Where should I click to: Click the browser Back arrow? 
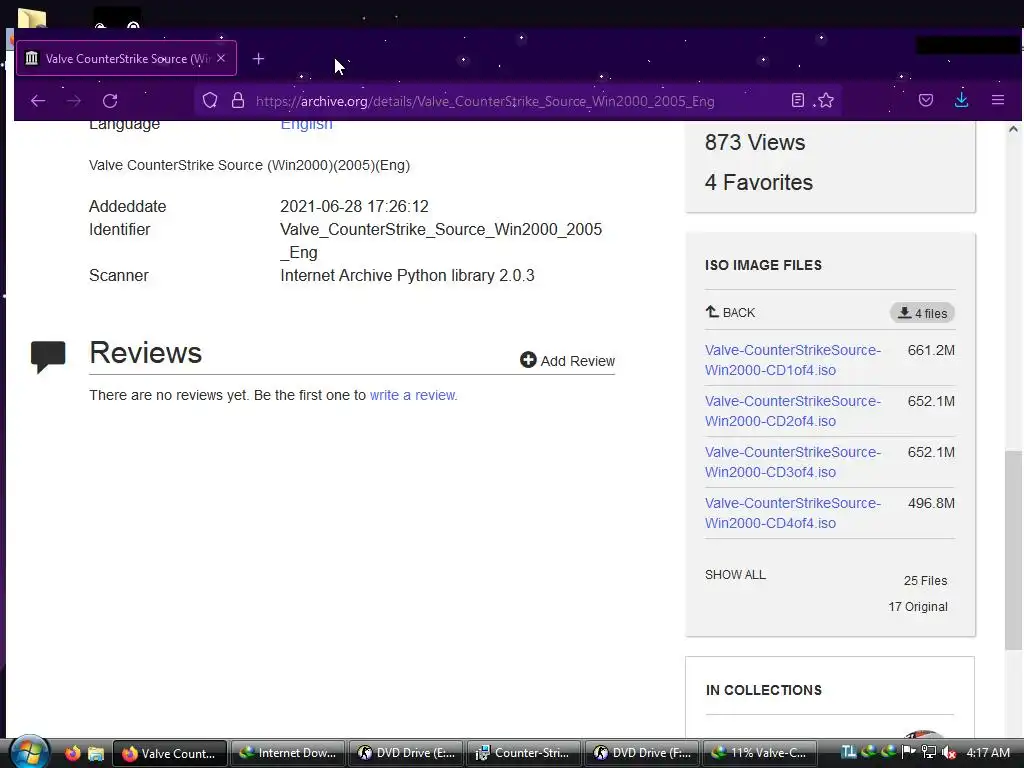coord(38,101)
